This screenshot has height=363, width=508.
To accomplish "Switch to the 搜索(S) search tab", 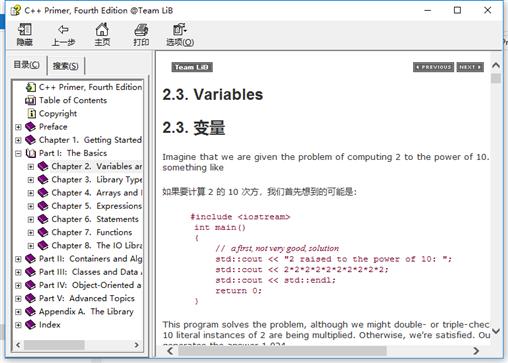I will 66,66.
